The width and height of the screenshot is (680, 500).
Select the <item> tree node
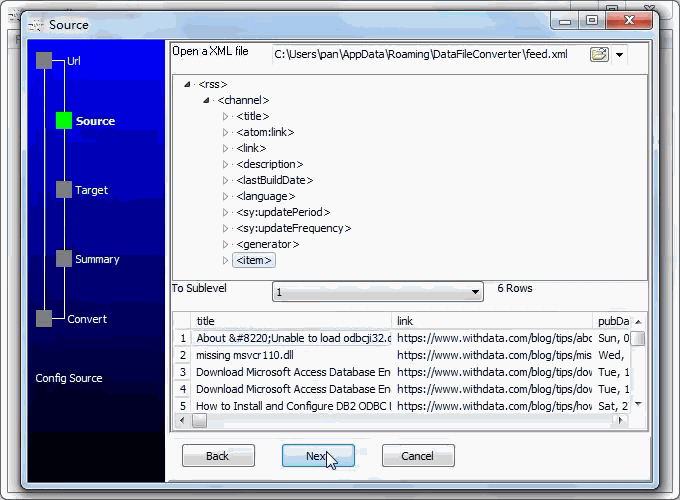tap(253, 261)
